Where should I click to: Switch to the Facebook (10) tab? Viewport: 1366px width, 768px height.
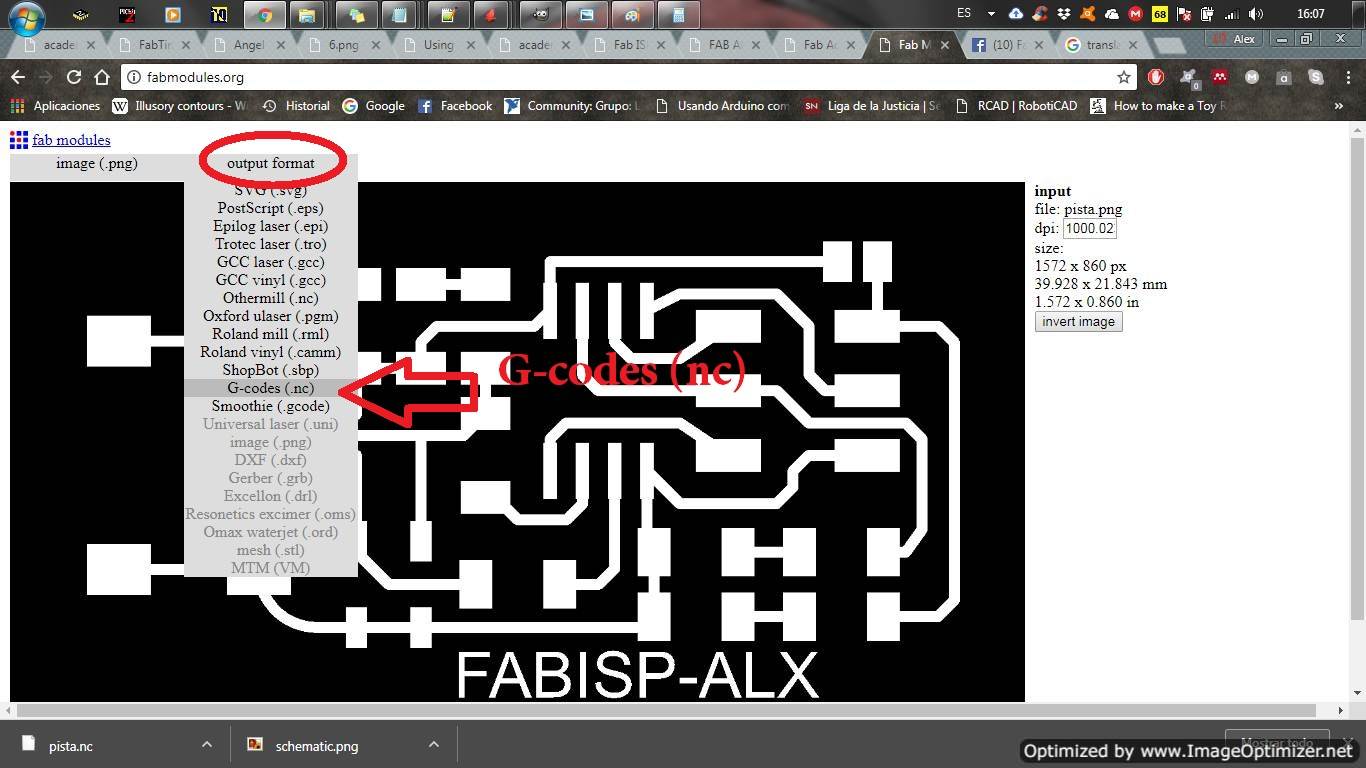click(x=1007, y=45)
